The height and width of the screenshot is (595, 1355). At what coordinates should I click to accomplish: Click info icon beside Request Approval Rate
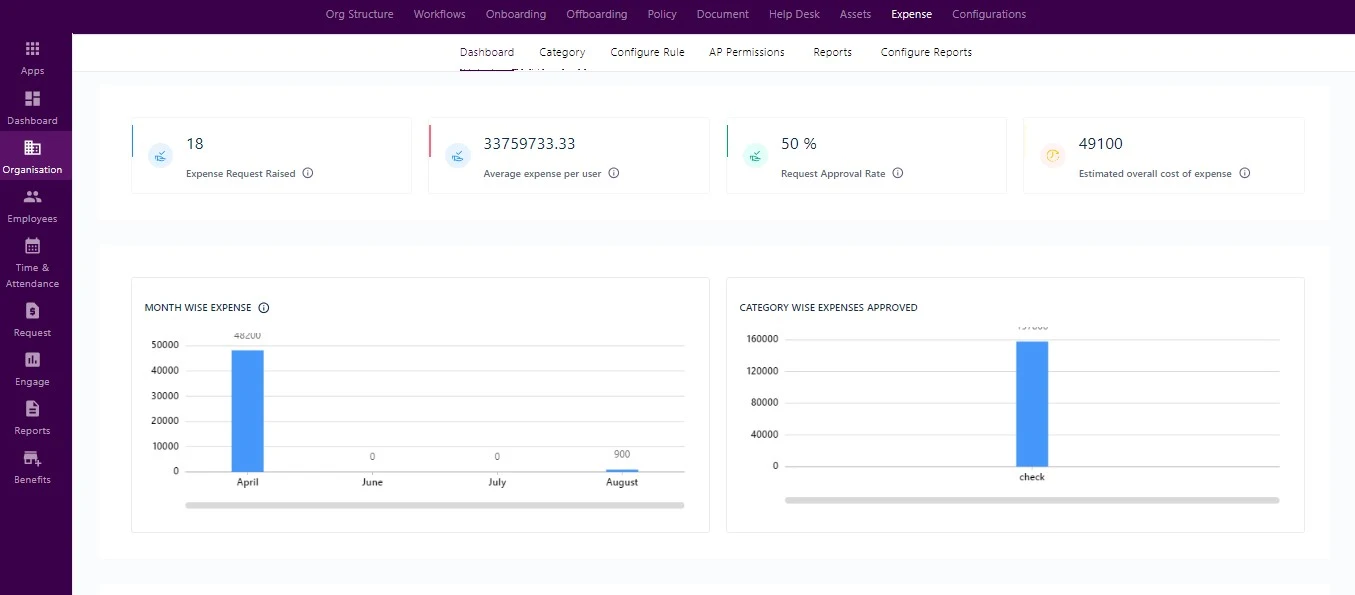pos(898,173)
